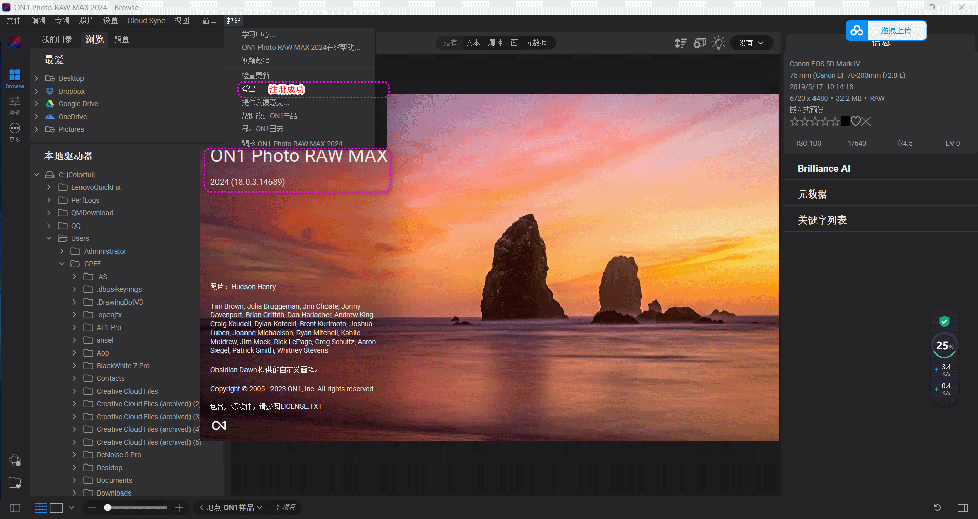Screen dimensions: 978x519
Task: Click the ON1 logo icon above Browse
Action: pyautogui.click(x=14, y=42)
